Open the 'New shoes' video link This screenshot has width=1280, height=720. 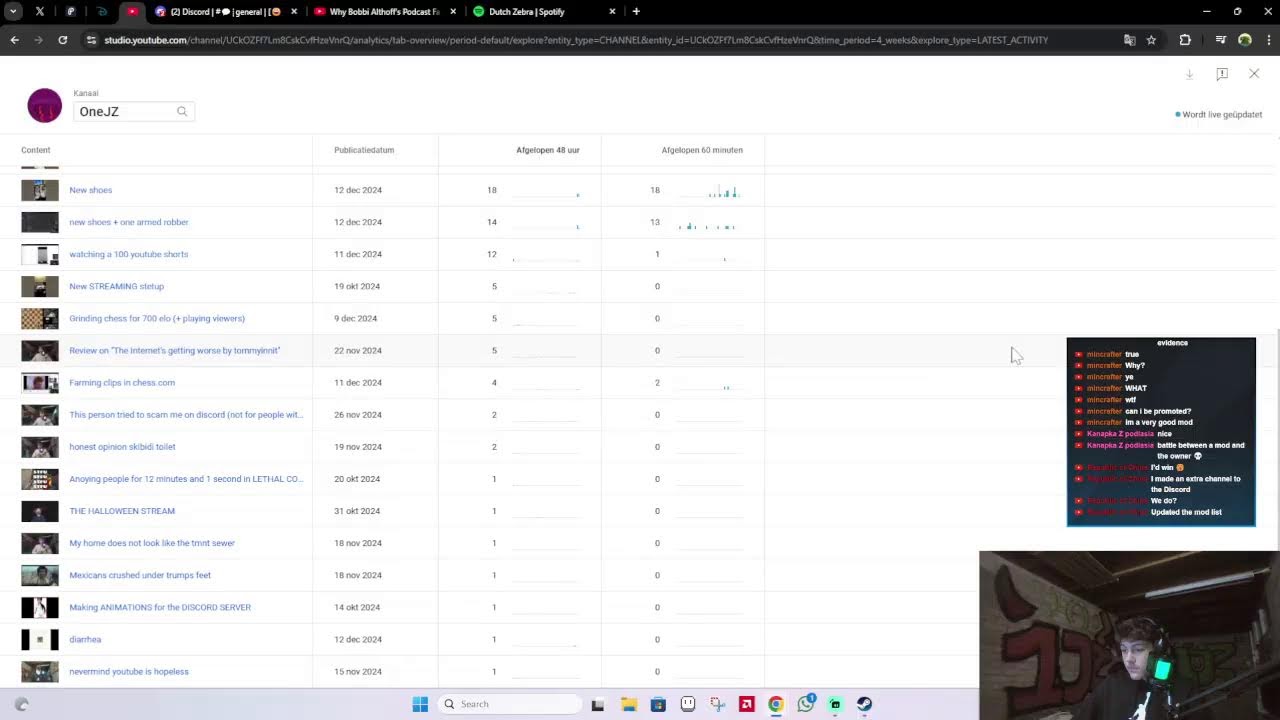[x=90, y=190]
